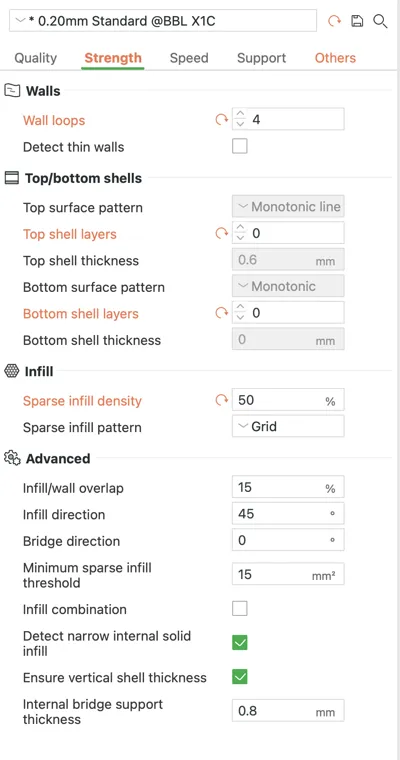Click the Advanced section gear icon
400x760 pixels.
pyautogui.click(x=12, y=458)
